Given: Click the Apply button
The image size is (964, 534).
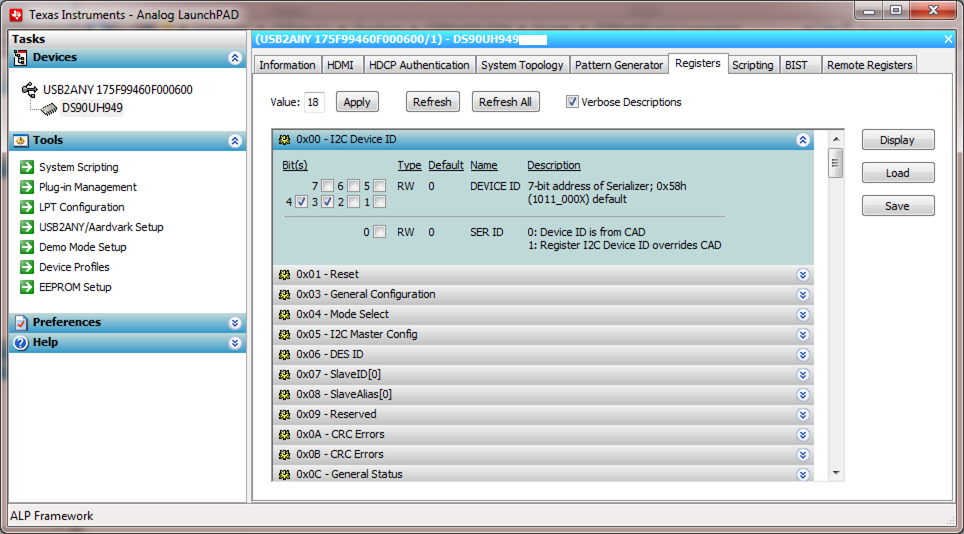Looking at the screenshot, I should pyautogui.click(x=357, y=102).
